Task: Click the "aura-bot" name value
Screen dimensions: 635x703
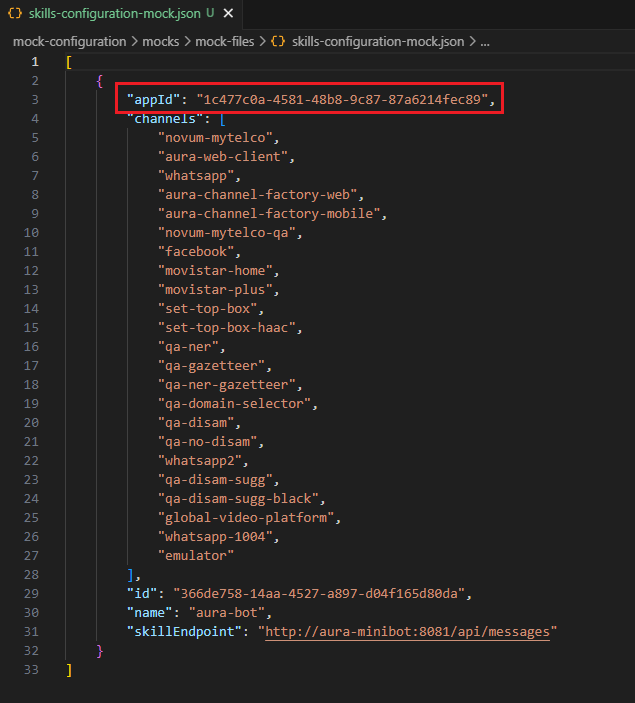Action: 226,613
